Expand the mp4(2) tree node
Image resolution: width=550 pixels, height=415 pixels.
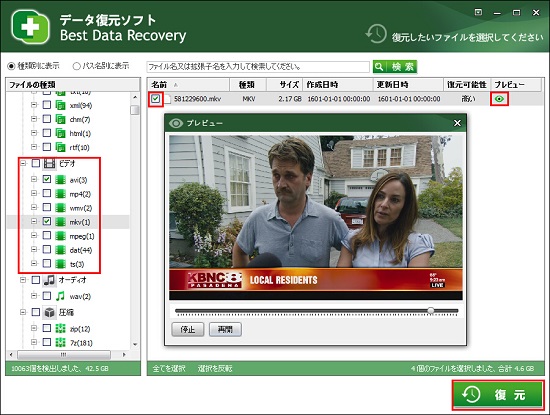(34, 193)
